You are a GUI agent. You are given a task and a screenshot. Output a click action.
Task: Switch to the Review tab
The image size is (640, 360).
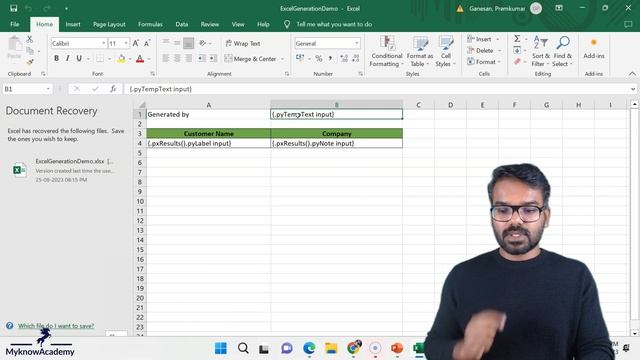click(x=209, y=24)
